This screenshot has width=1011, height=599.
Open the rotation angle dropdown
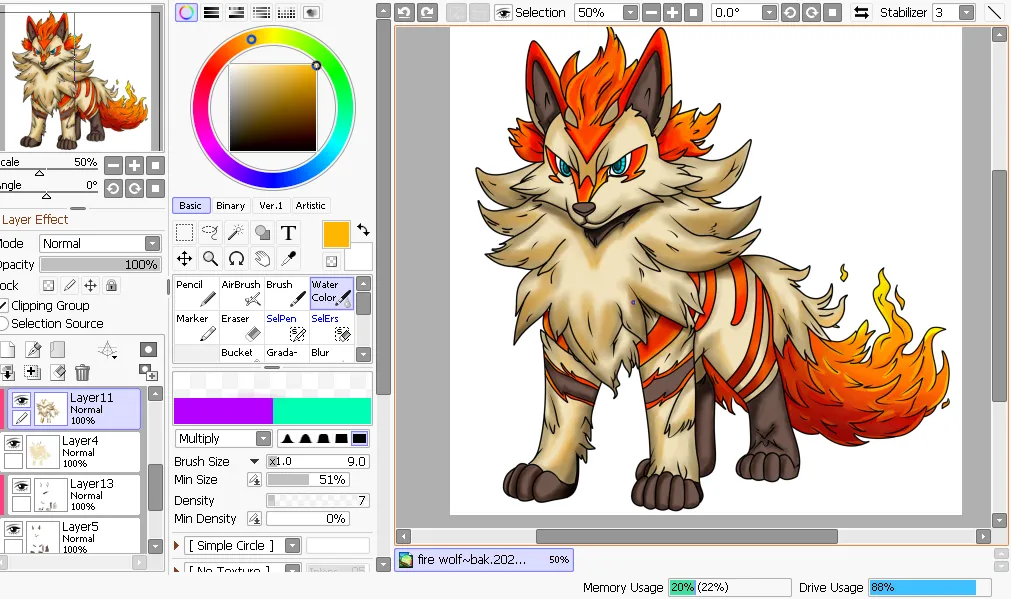(x=769, y=12)
